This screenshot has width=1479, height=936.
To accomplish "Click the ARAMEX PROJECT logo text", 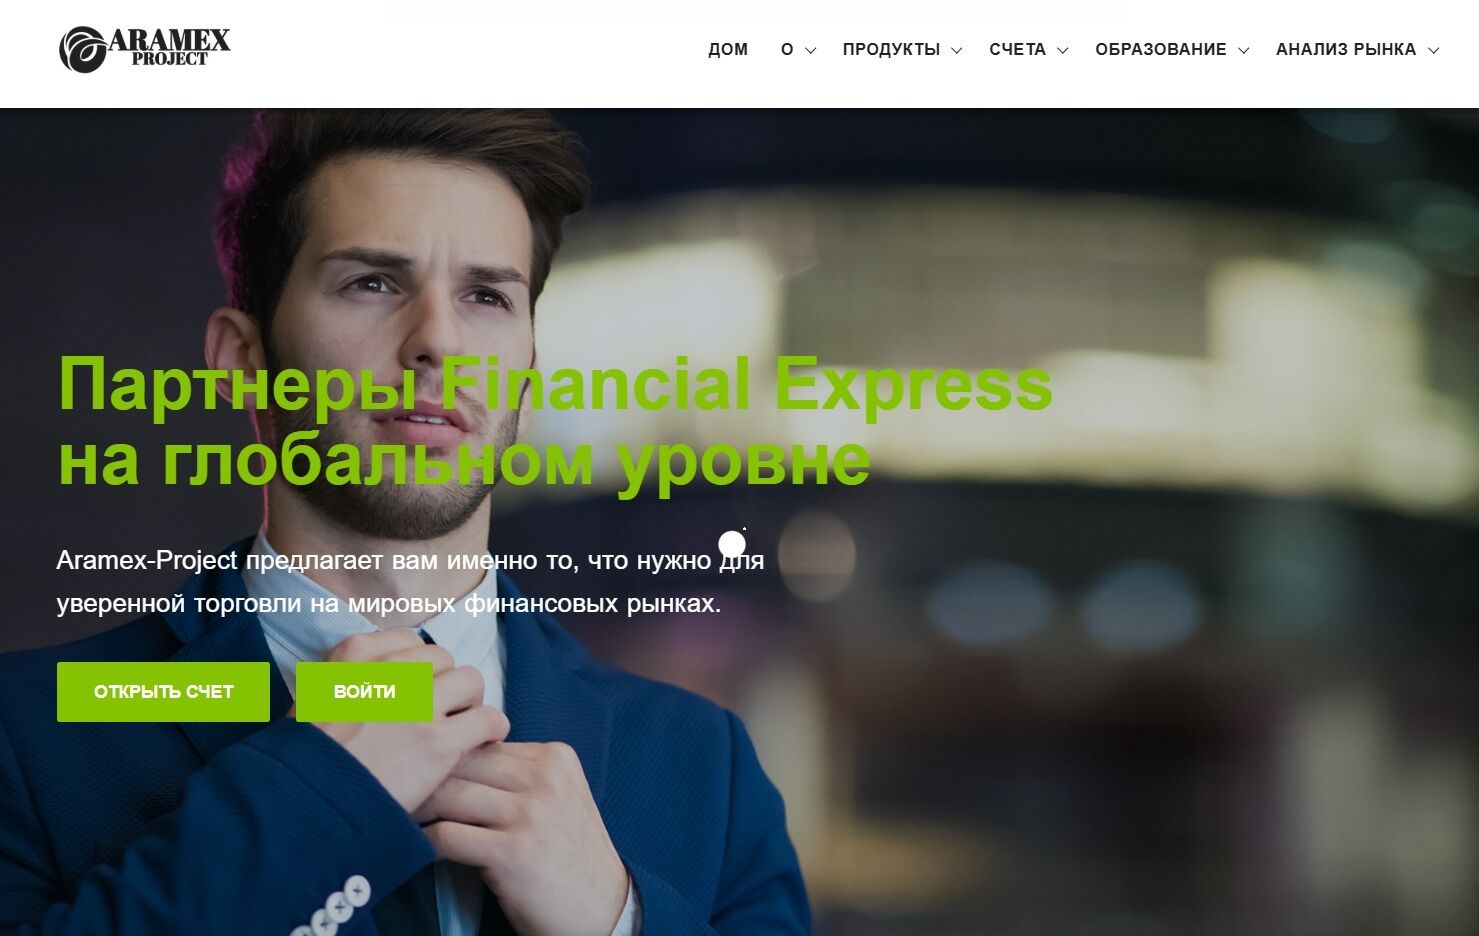I will [x=169, y=48].
